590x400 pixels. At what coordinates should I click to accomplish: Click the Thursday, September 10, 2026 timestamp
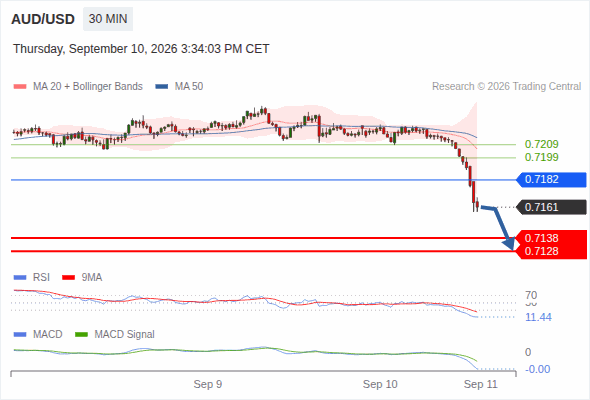(141, 49)
